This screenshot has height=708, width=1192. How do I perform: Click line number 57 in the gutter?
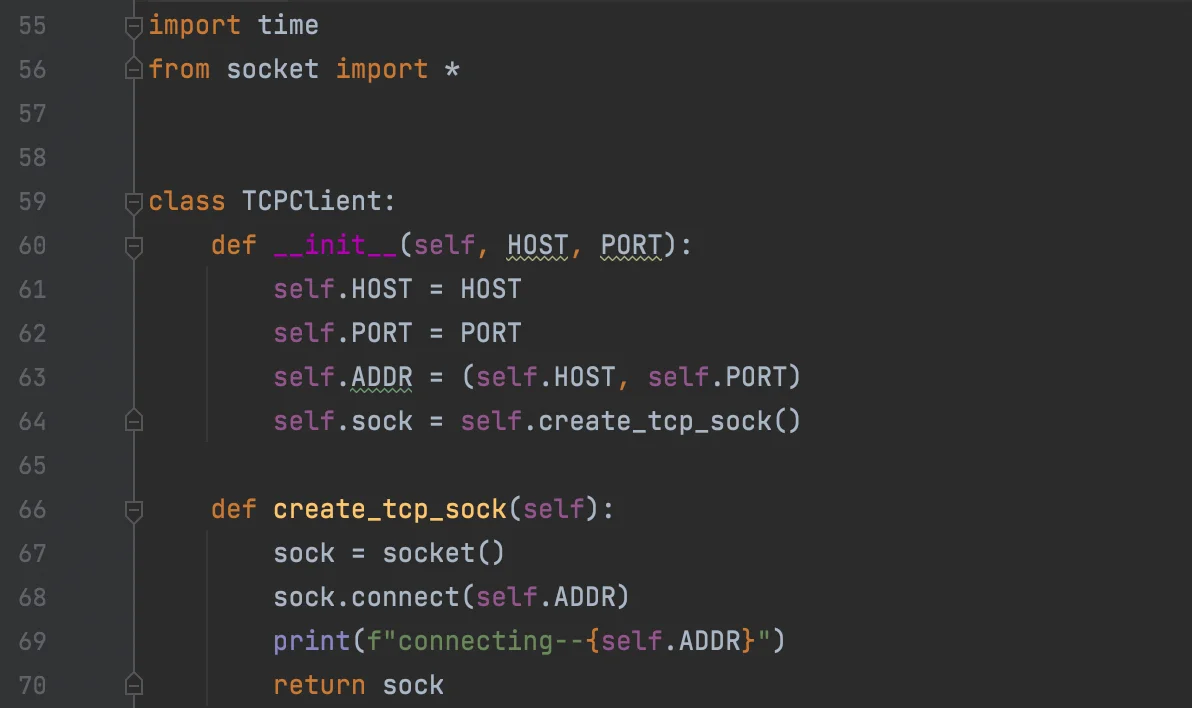point(32,114)
